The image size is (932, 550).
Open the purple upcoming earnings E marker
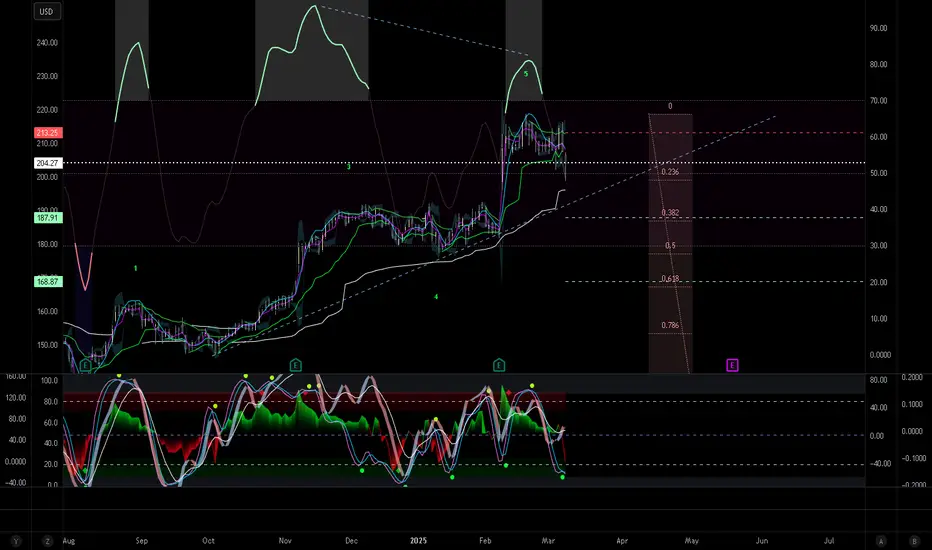[x=732, y=365]
